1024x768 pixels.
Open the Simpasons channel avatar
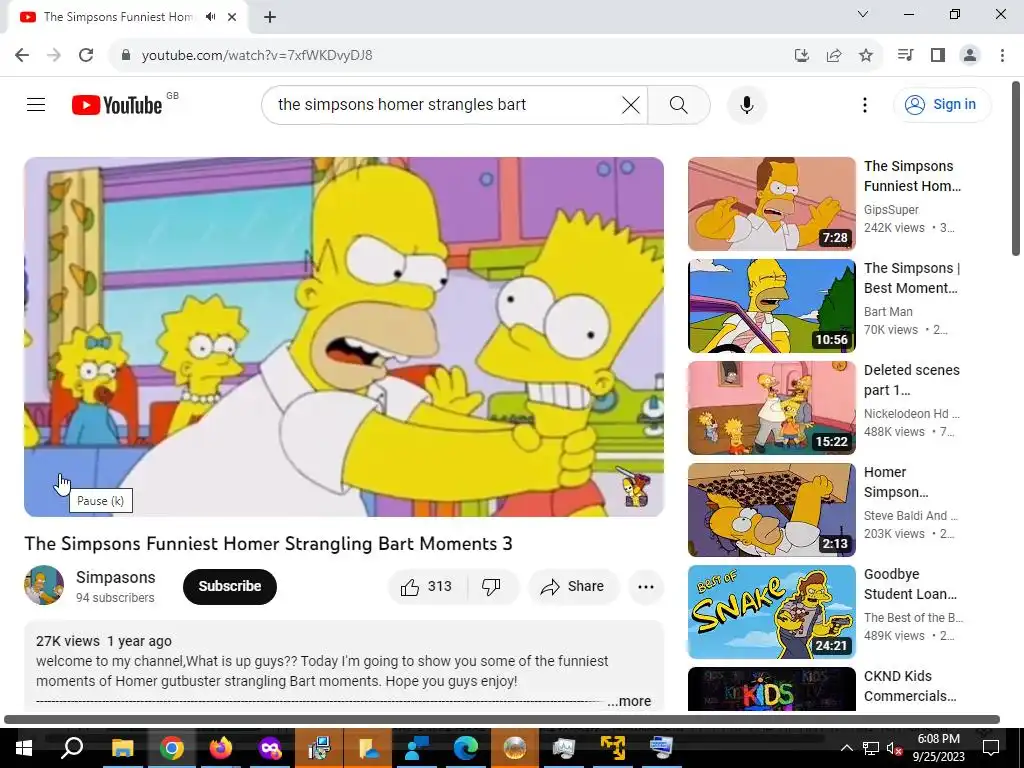pos(44,585)
